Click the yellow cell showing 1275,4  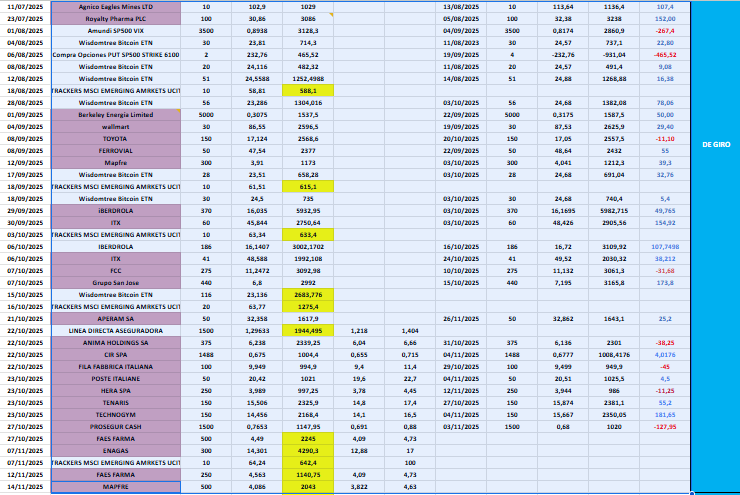(308, 307)
